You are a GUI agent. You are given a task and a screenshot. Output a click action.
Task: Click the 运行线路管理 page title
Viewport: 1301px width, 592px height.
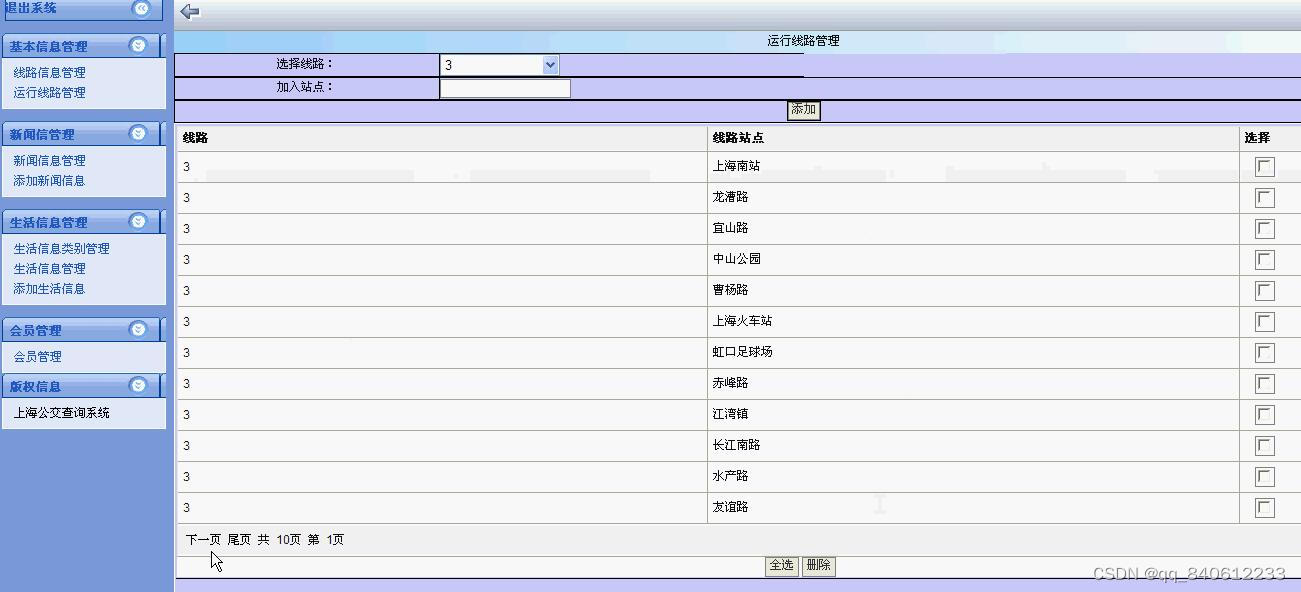pyautogui.click(x=803, y=41)
